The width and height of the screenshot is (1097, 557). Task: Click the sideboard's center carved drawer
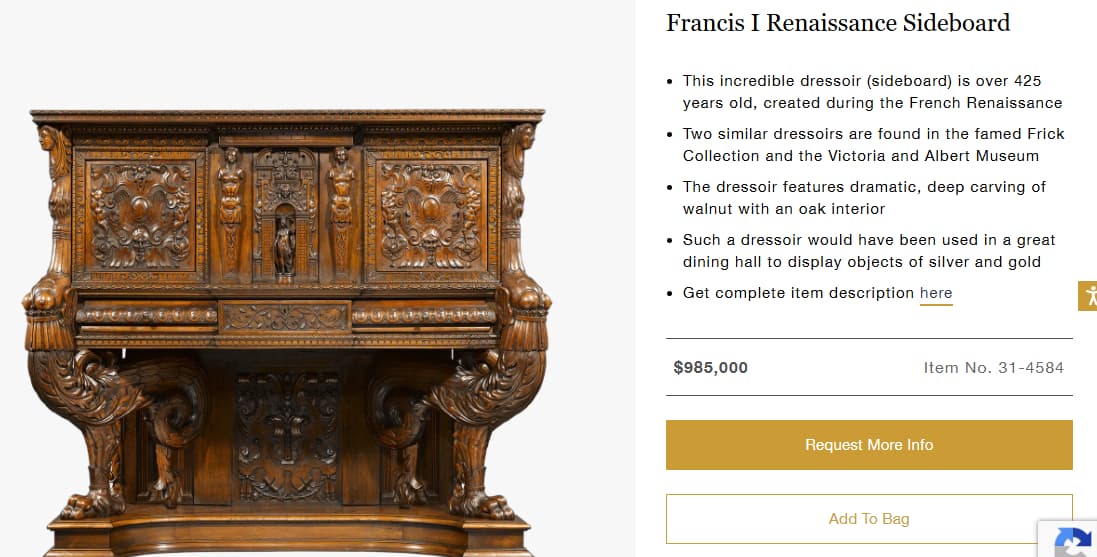(x=285, y=317)
